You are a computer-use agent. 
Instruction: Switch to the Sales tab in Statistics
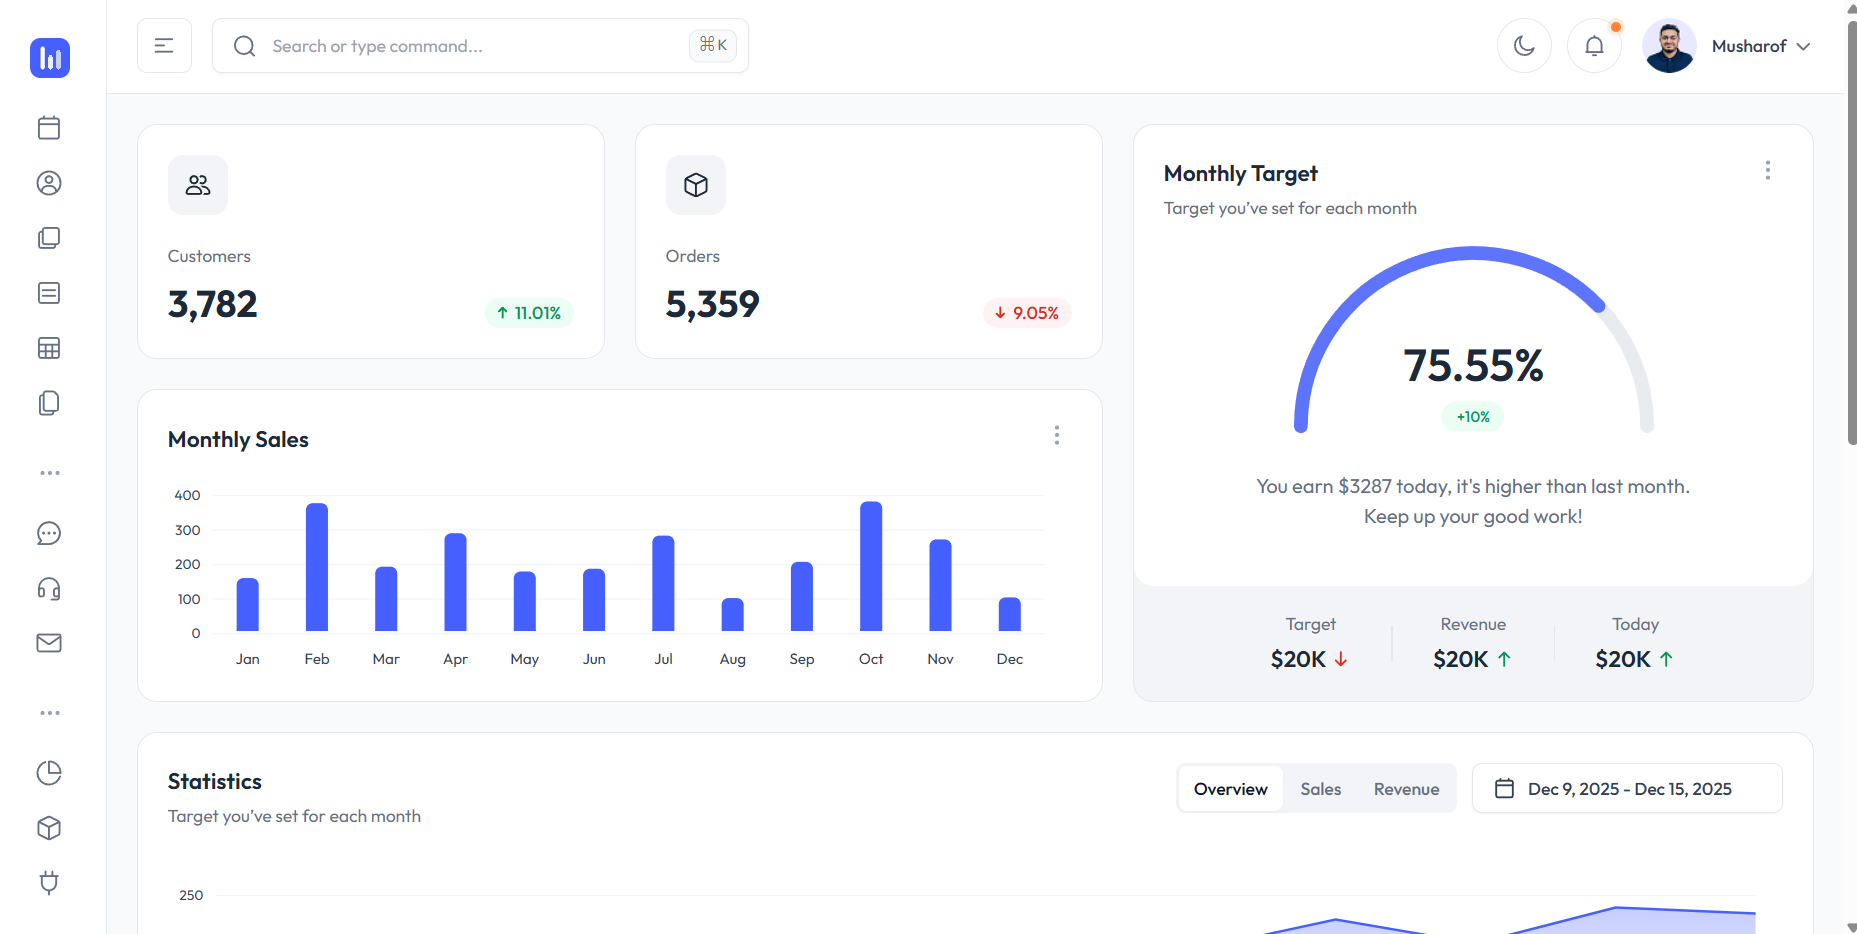point(1320,788)
